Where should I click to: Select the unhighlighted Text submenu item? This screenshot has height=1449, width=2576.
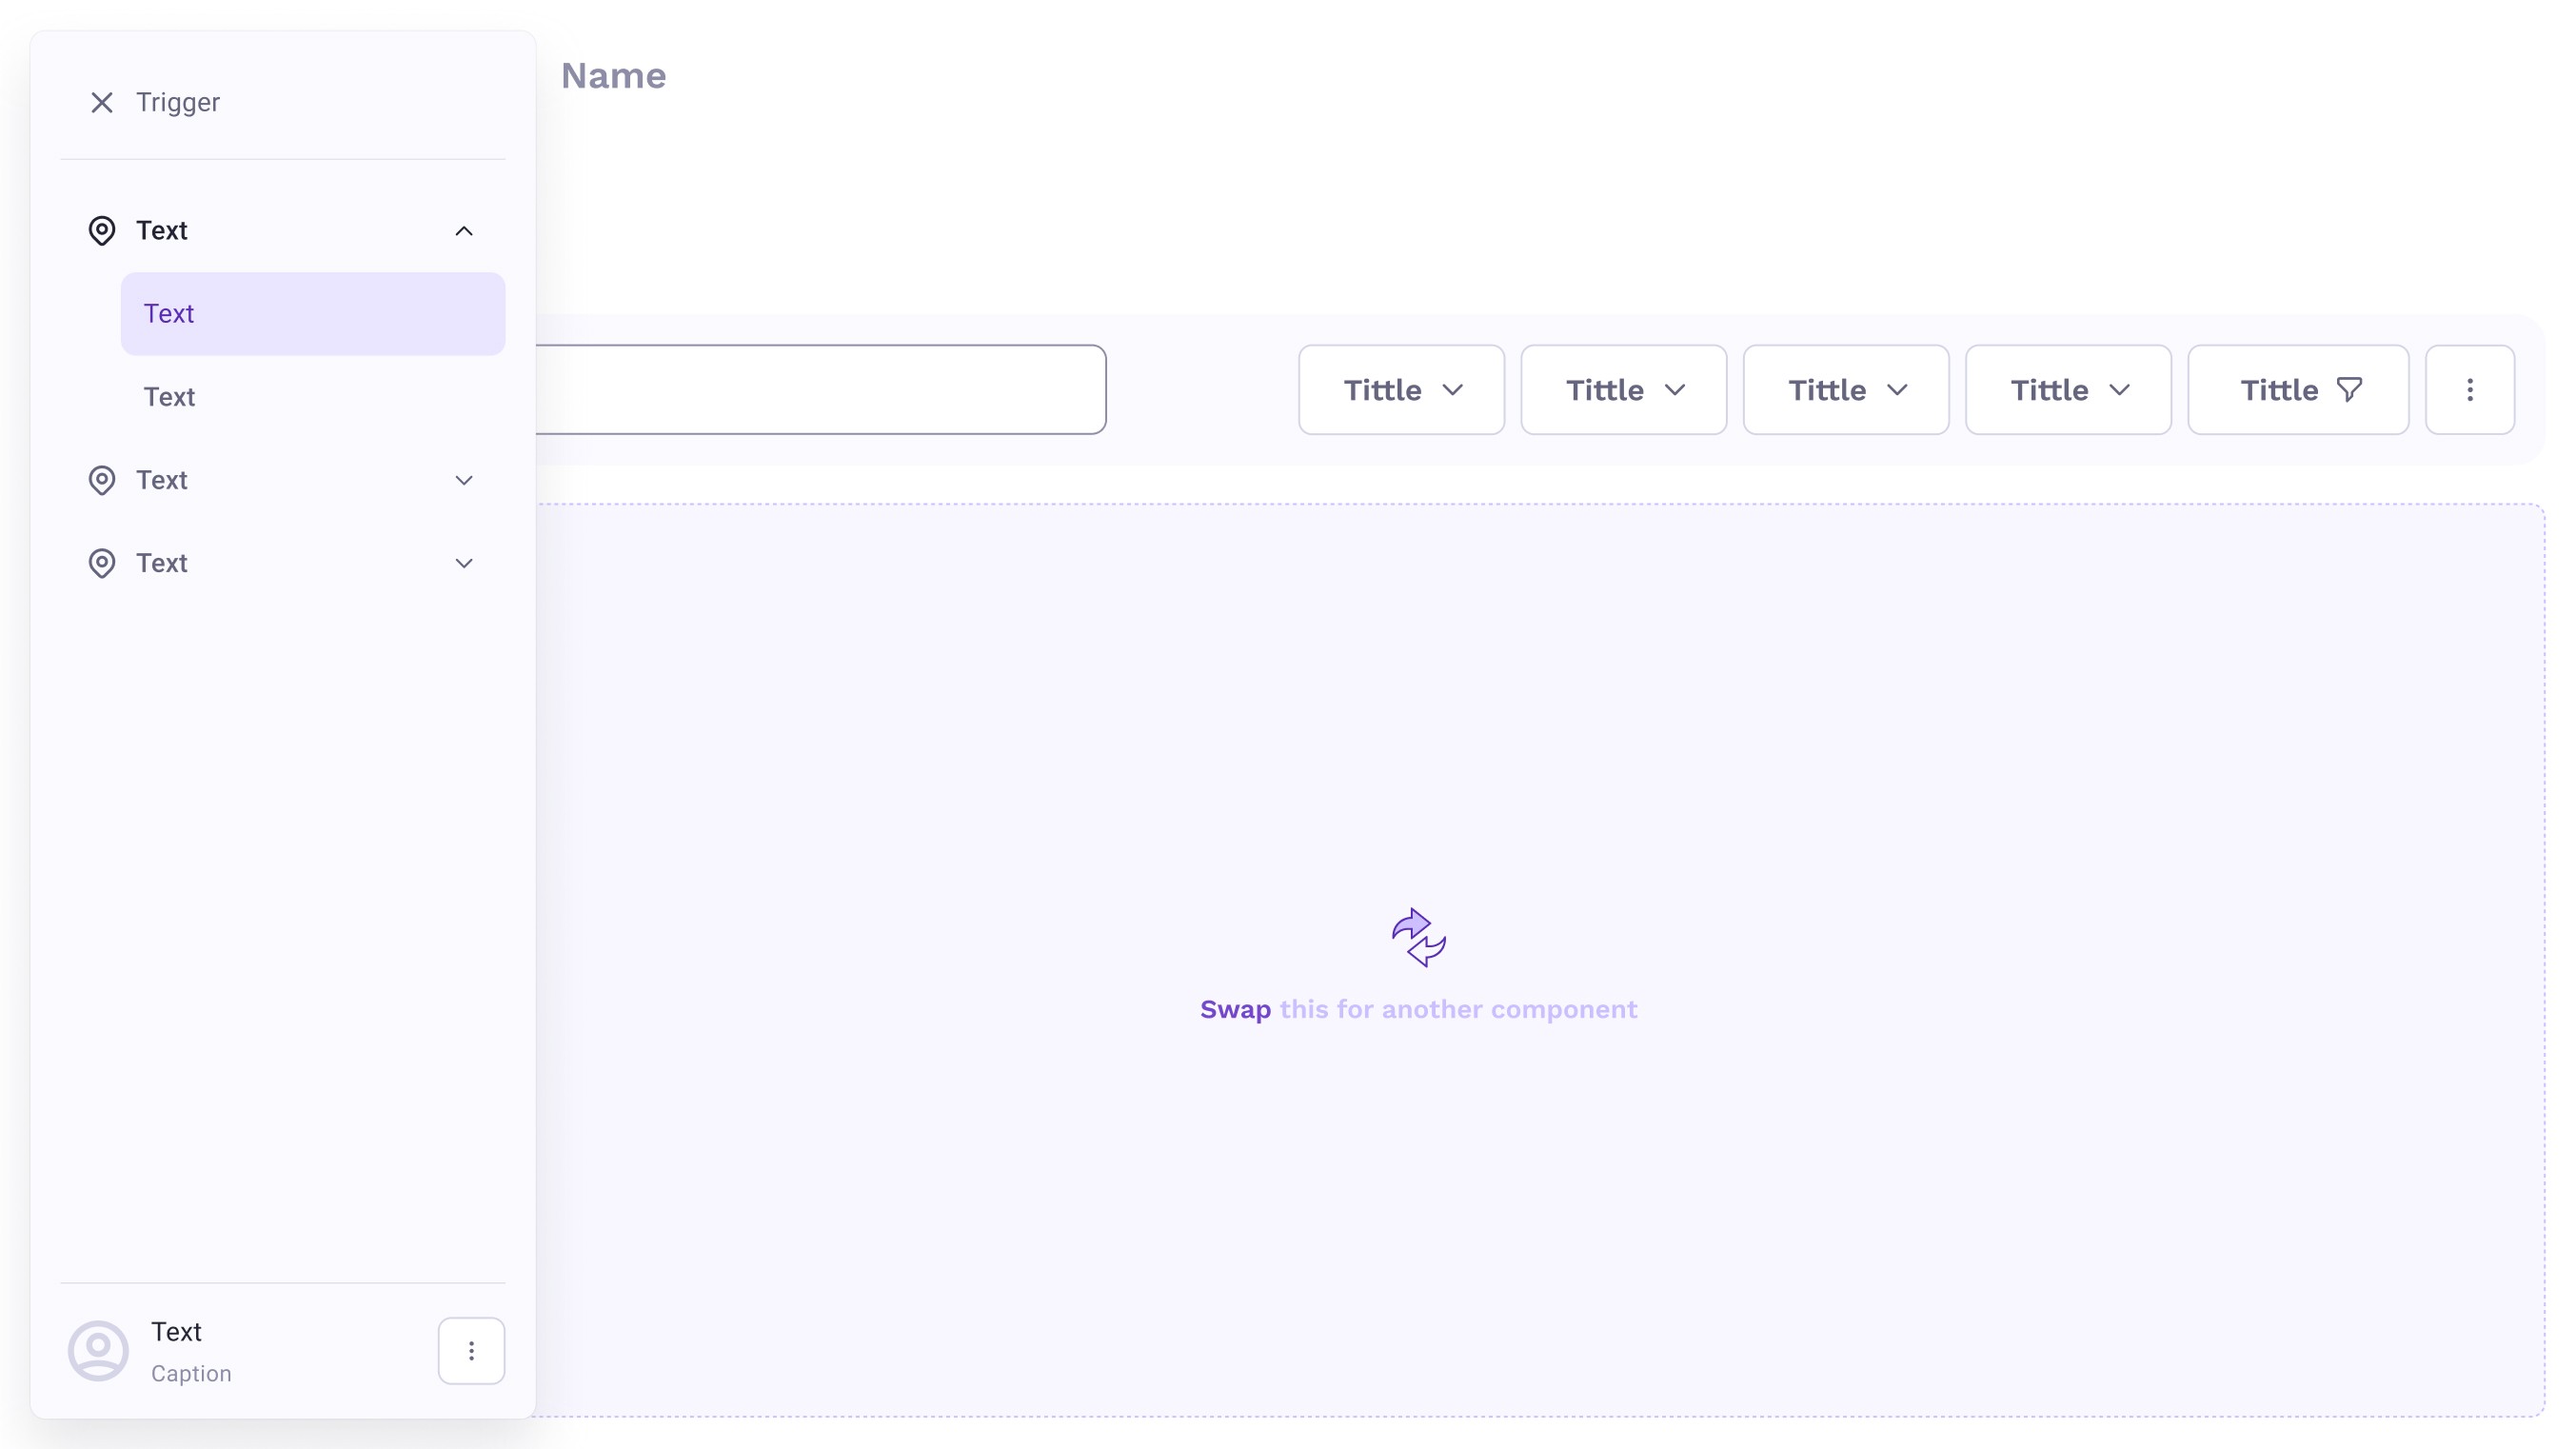click(x=170, y=397)
